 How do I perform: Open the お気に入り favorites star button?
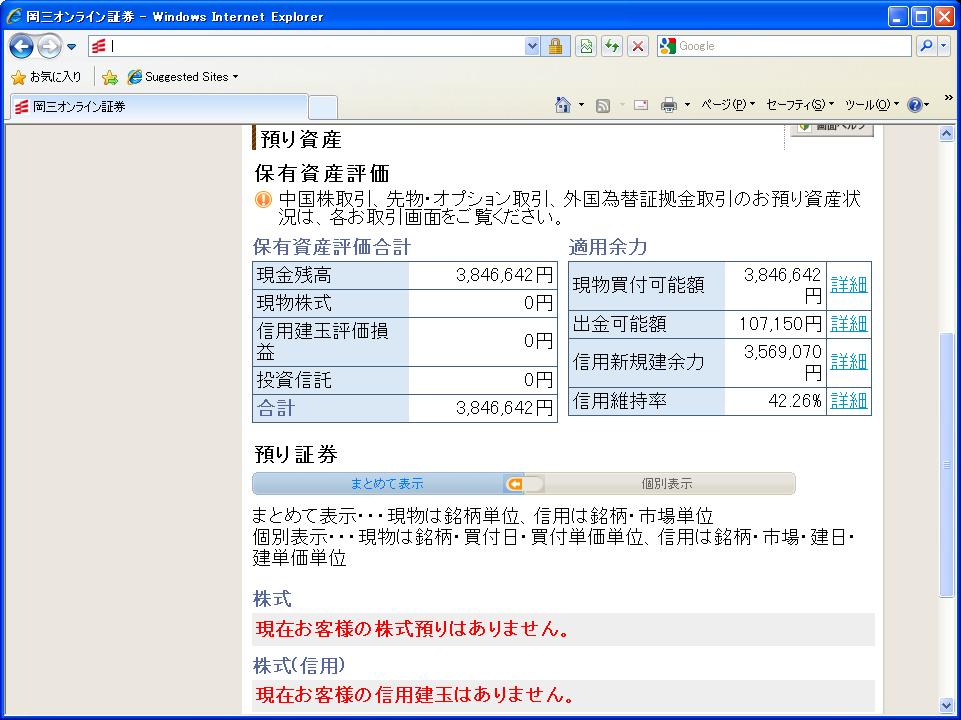coord(46,77)
